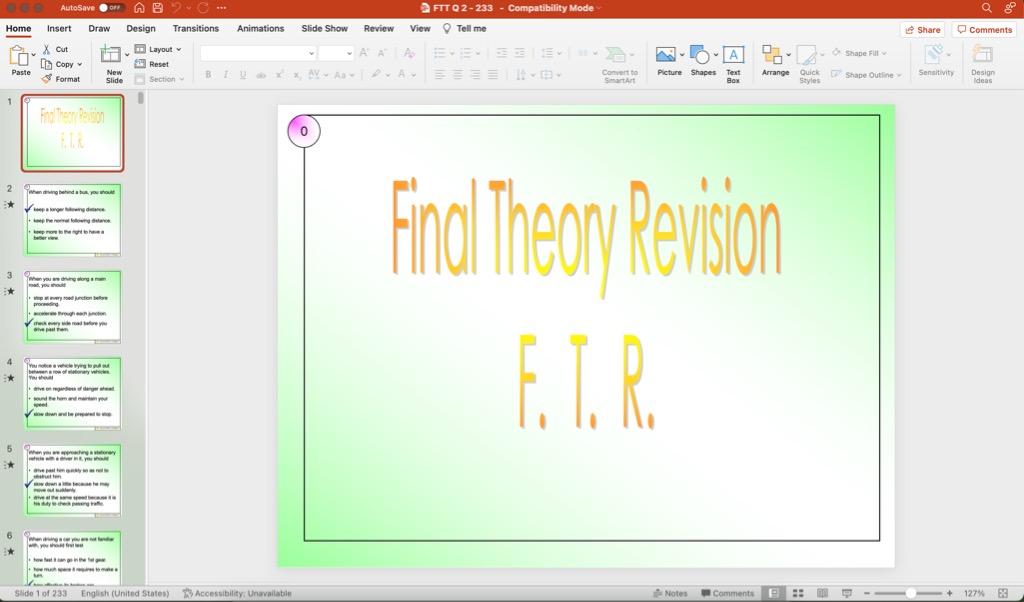Click the New Slide button
The image size is (1024, 602).
click(114, 65)
